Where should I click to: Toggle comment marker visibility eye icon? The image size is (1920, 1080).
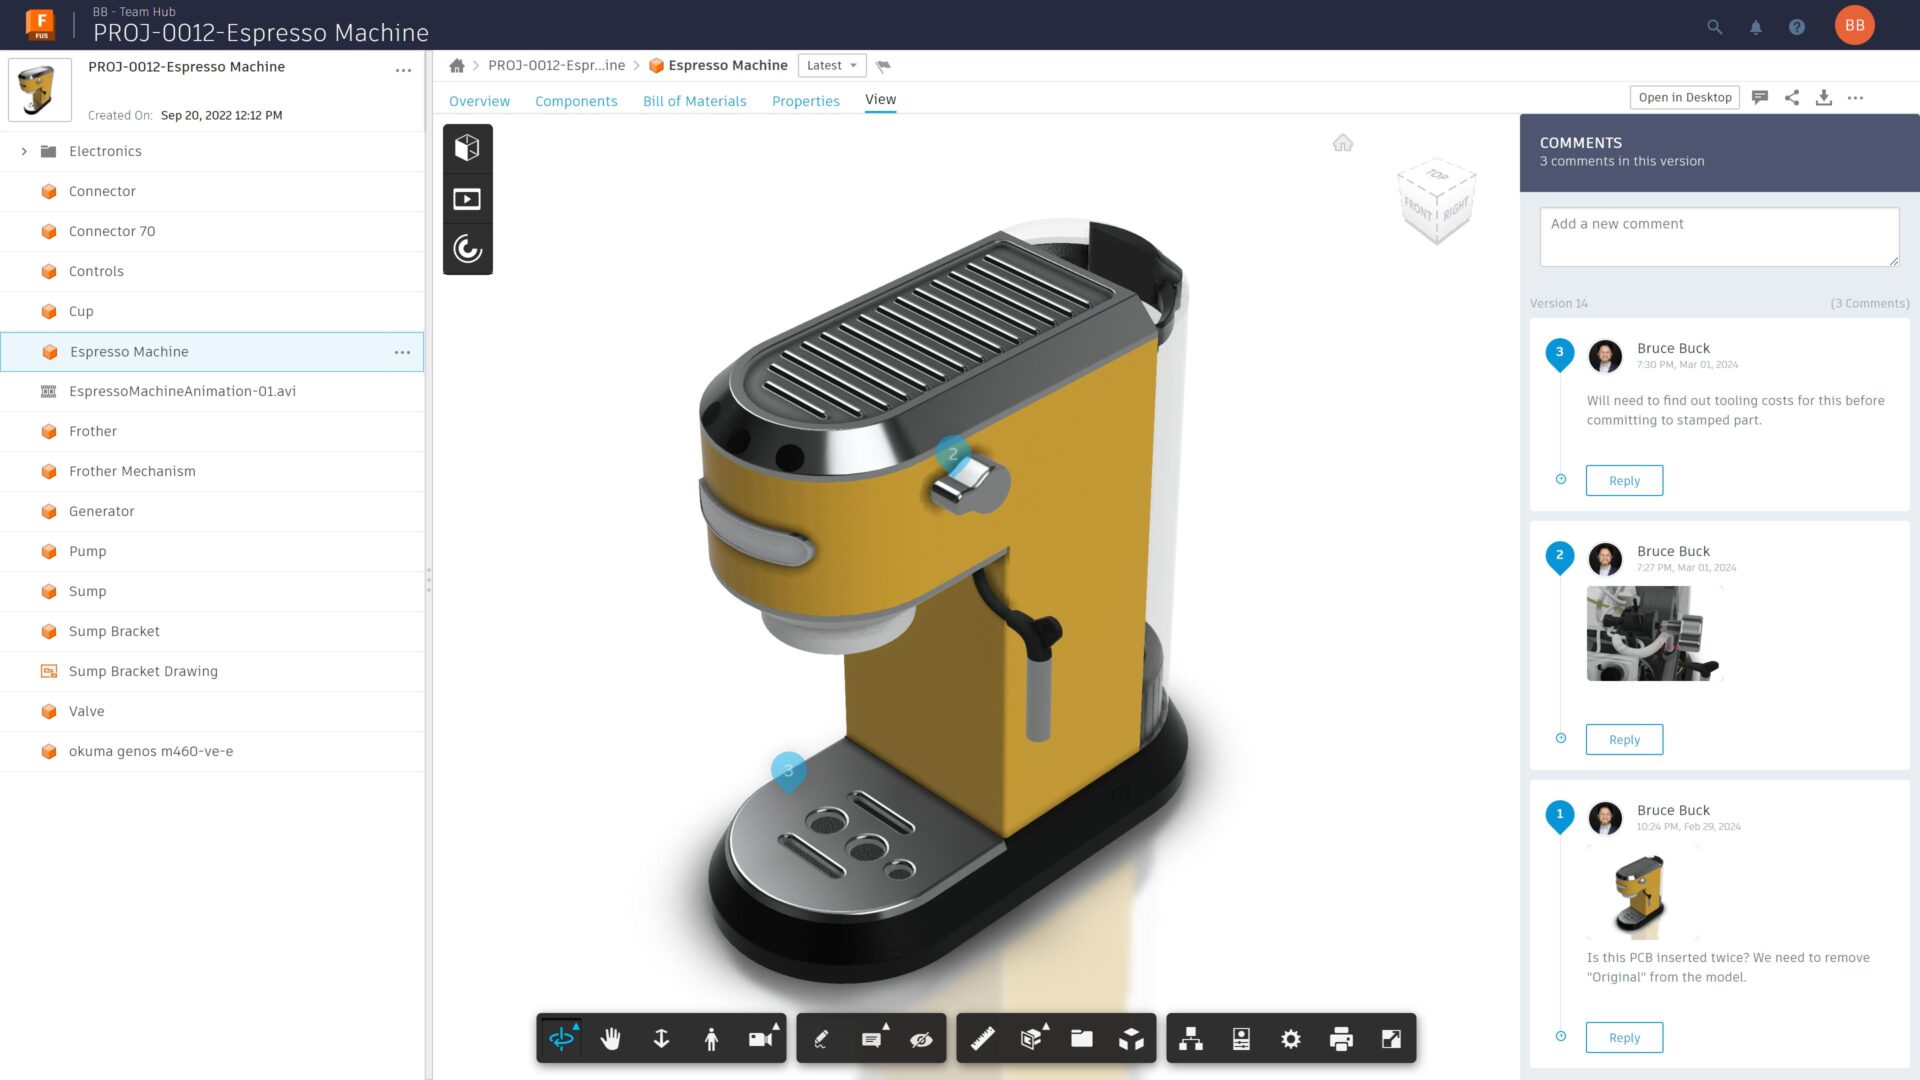pyautogui.click(x=921, y=1039)
